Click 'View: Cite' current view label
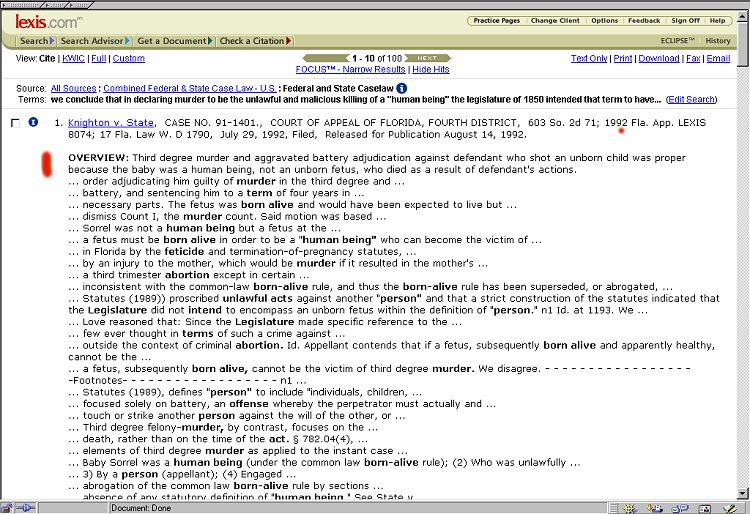The image size is (750, 514). pos(35,58)
